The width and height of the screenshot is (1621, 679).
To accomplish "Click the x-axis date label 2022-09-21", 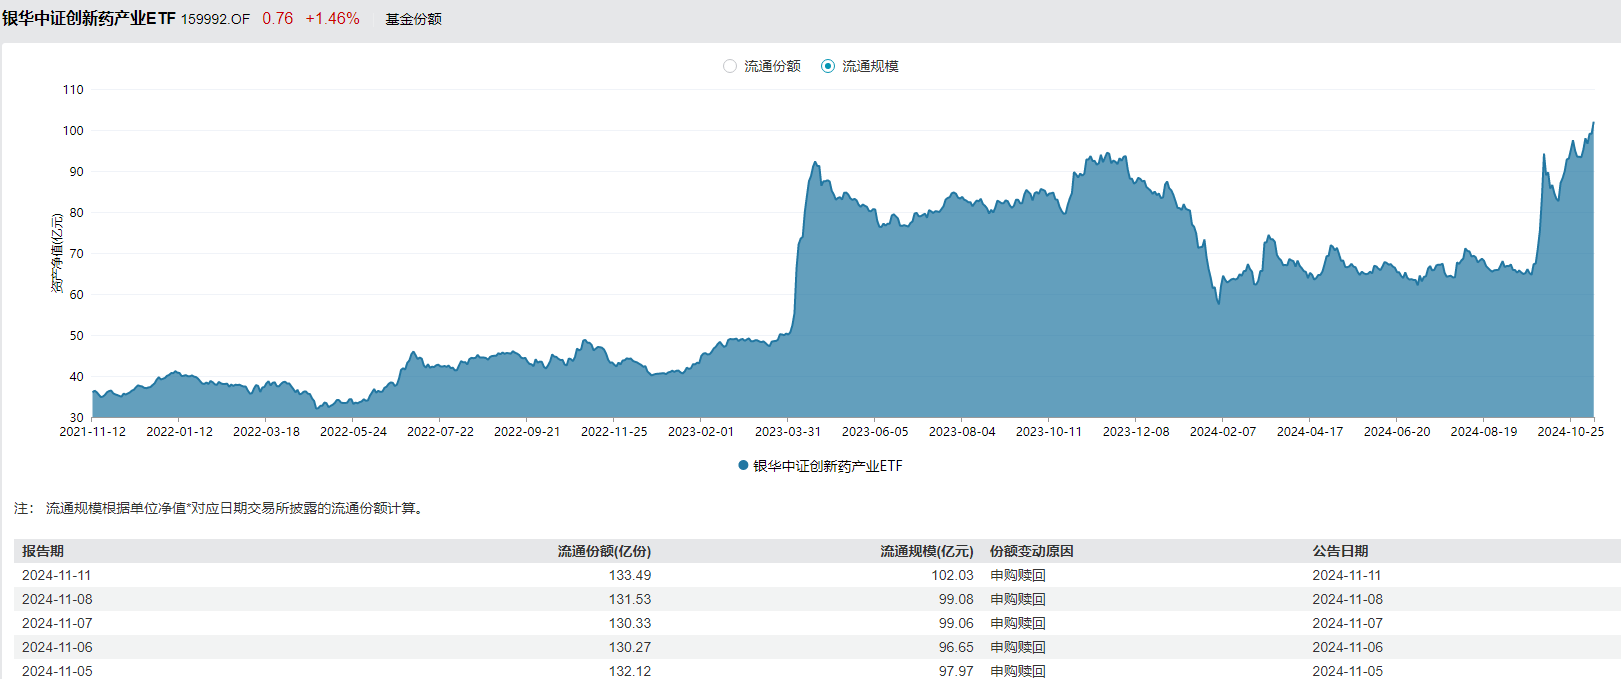I will (527, 431).
